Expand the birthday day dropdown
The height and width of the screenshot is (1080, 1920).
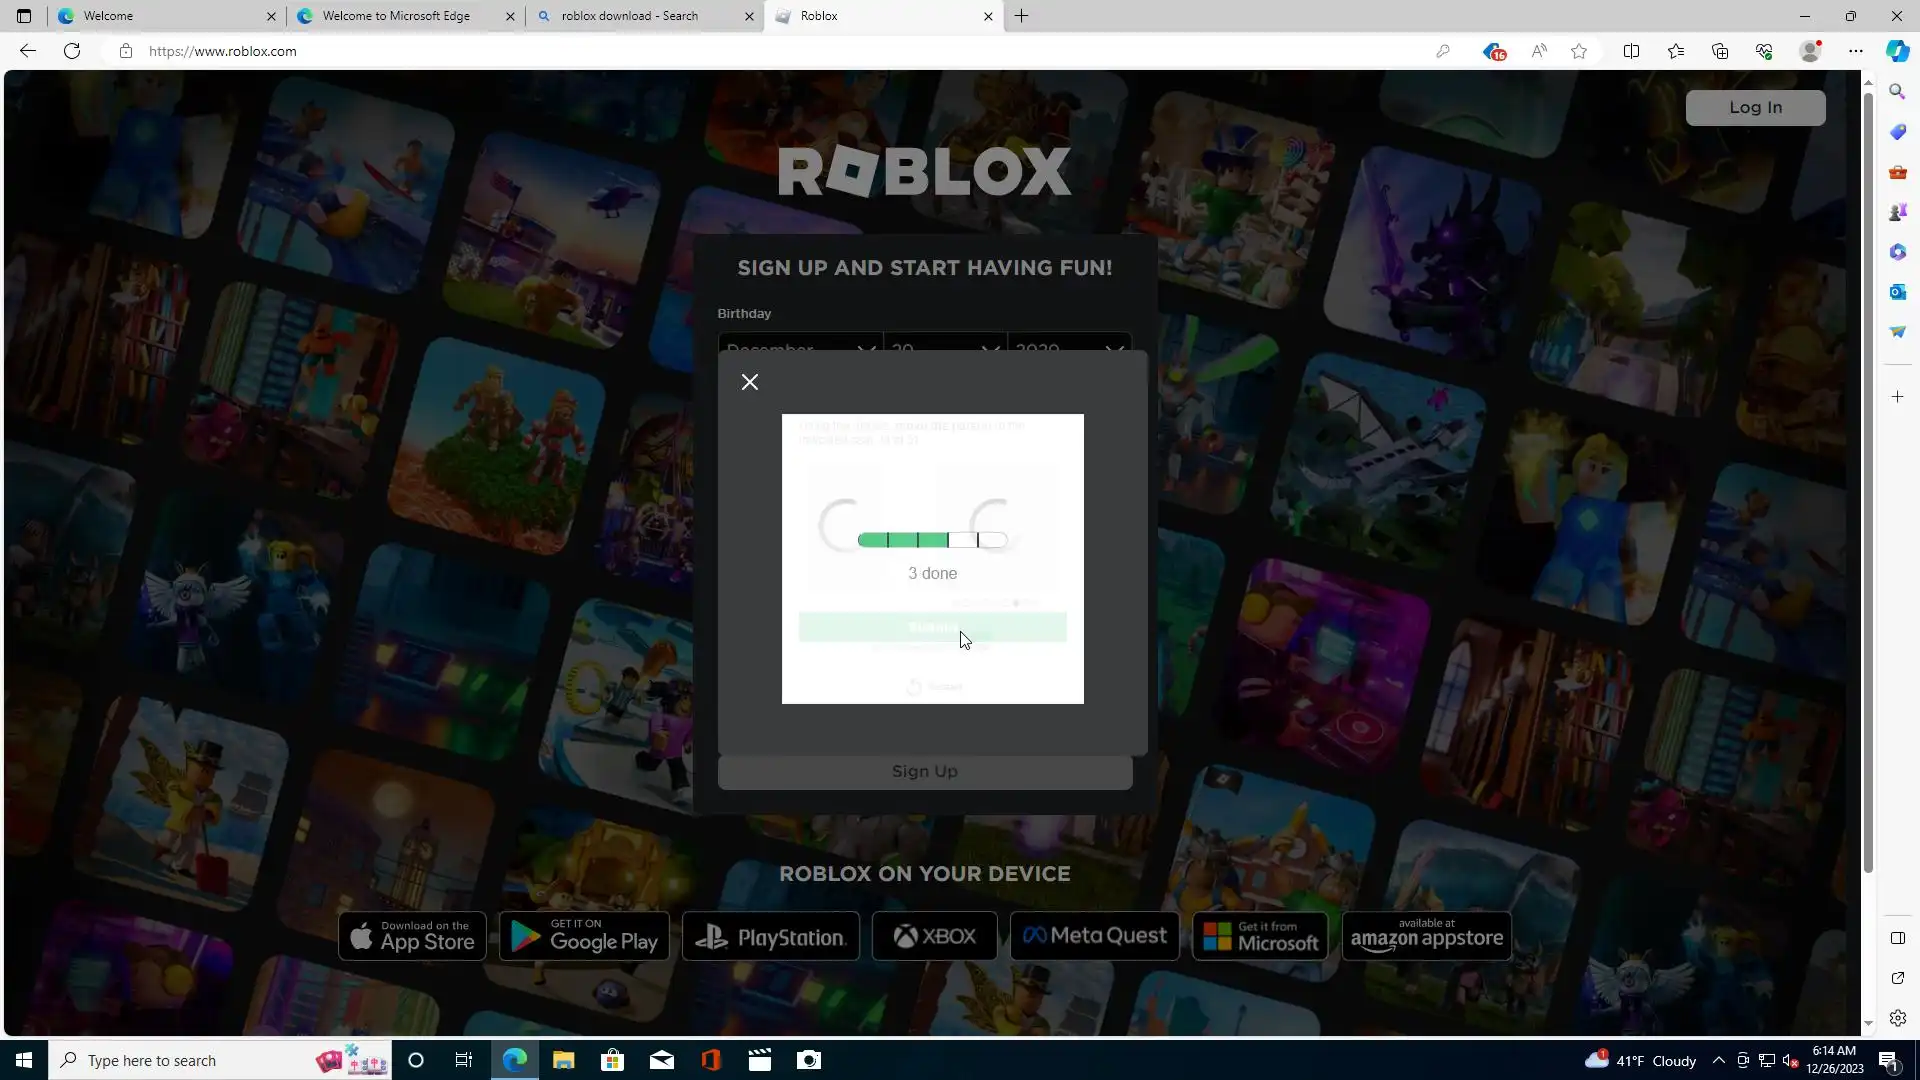[945, 346]
